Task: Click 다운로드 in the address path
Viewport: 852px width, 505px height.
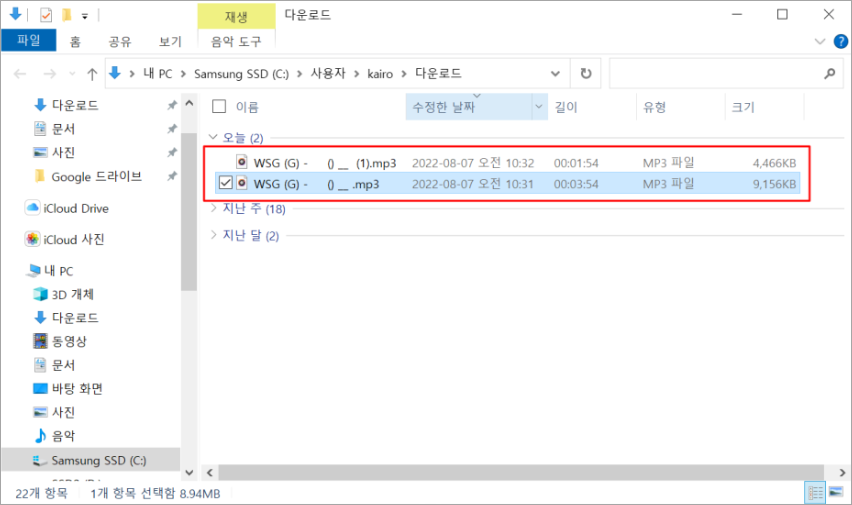Action: (438, 73)
